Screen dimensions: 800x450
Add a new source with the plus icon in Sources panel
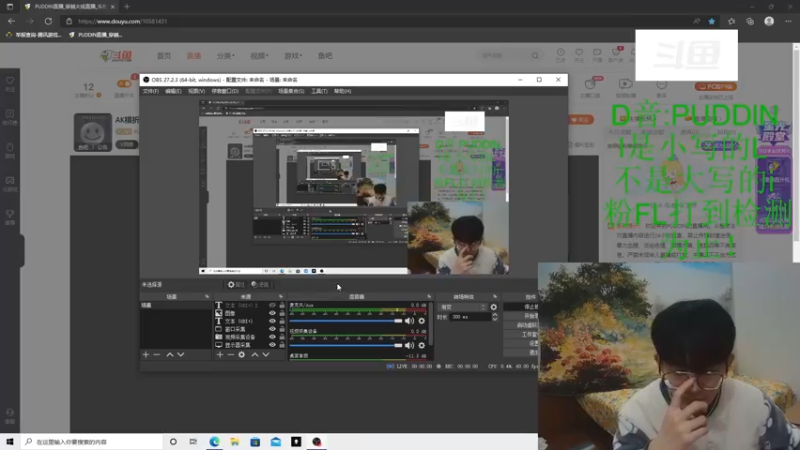(x=220, y=355)
